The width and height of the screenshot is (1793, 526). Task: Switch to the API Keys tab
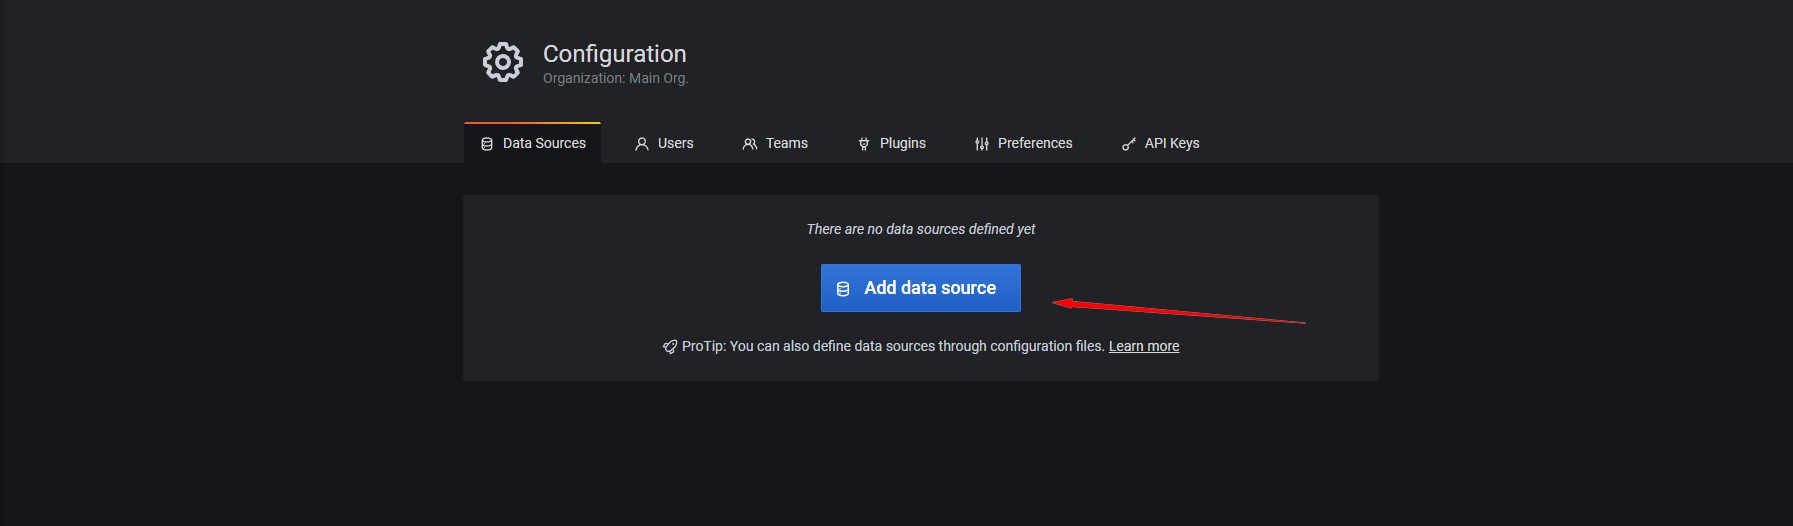(1171, 143)
